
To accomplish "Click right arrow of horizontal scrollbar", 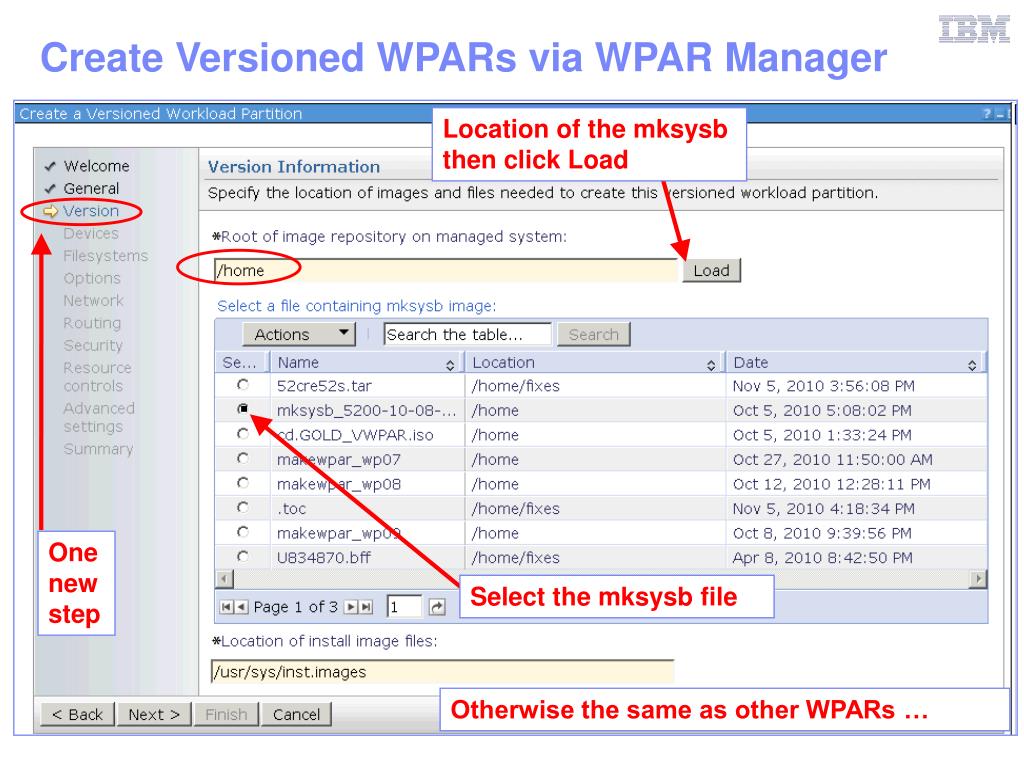I will 978,579.
